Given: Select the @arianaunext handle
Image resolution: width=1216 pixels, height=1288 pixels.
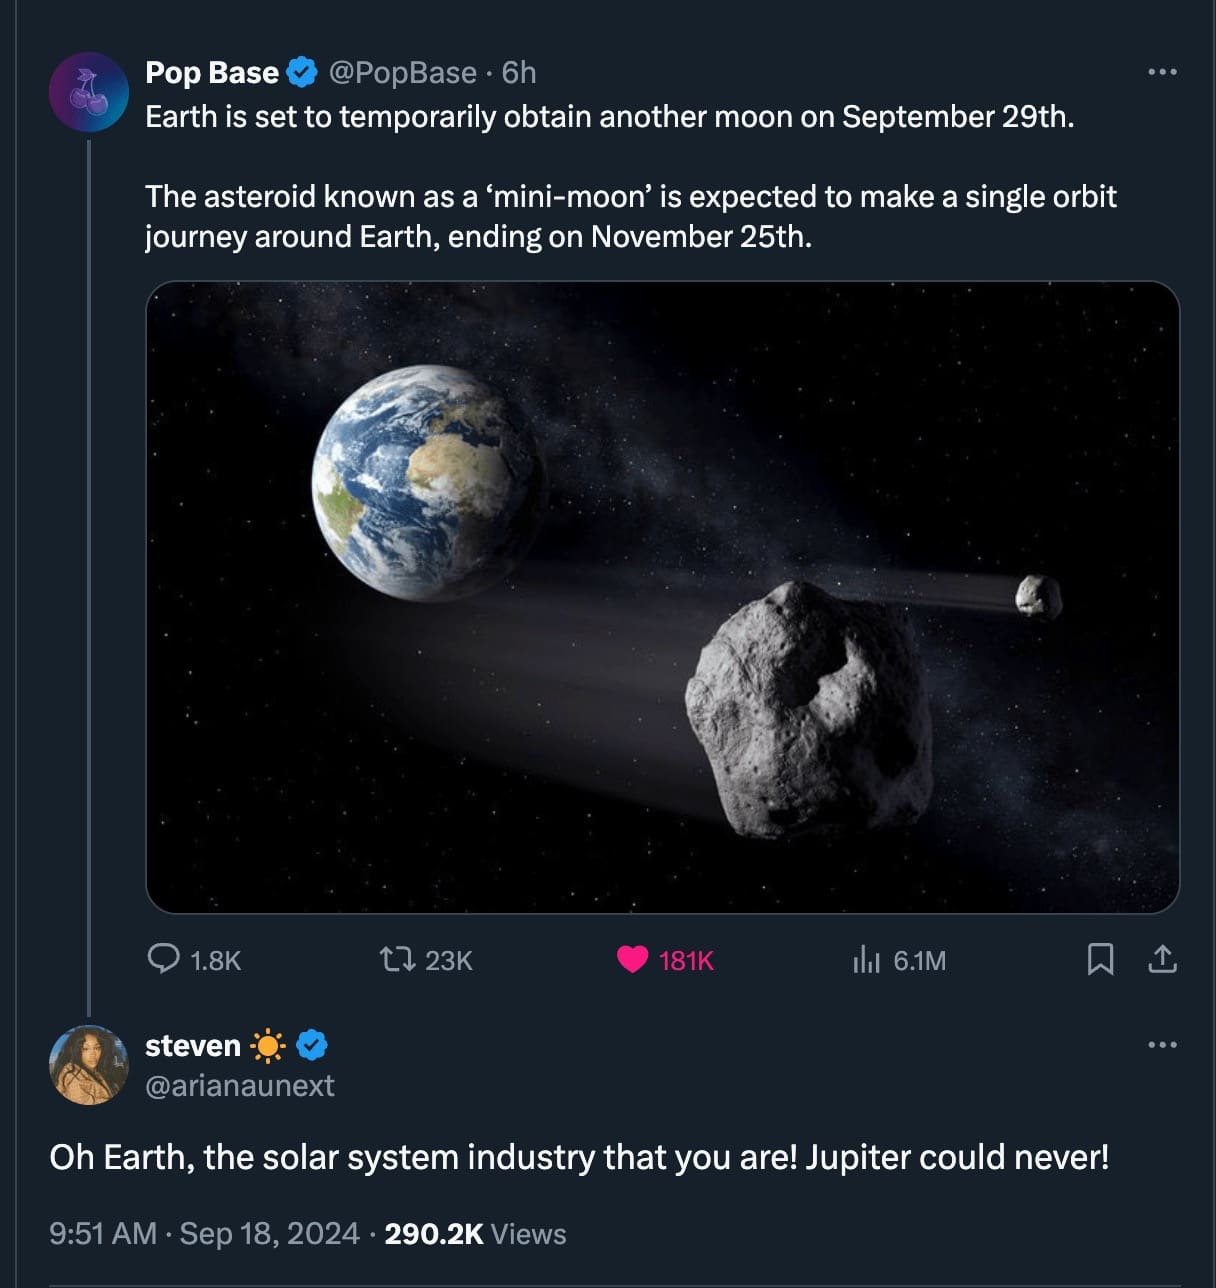Looking at the screenshot, I should tap(241, 1087).
